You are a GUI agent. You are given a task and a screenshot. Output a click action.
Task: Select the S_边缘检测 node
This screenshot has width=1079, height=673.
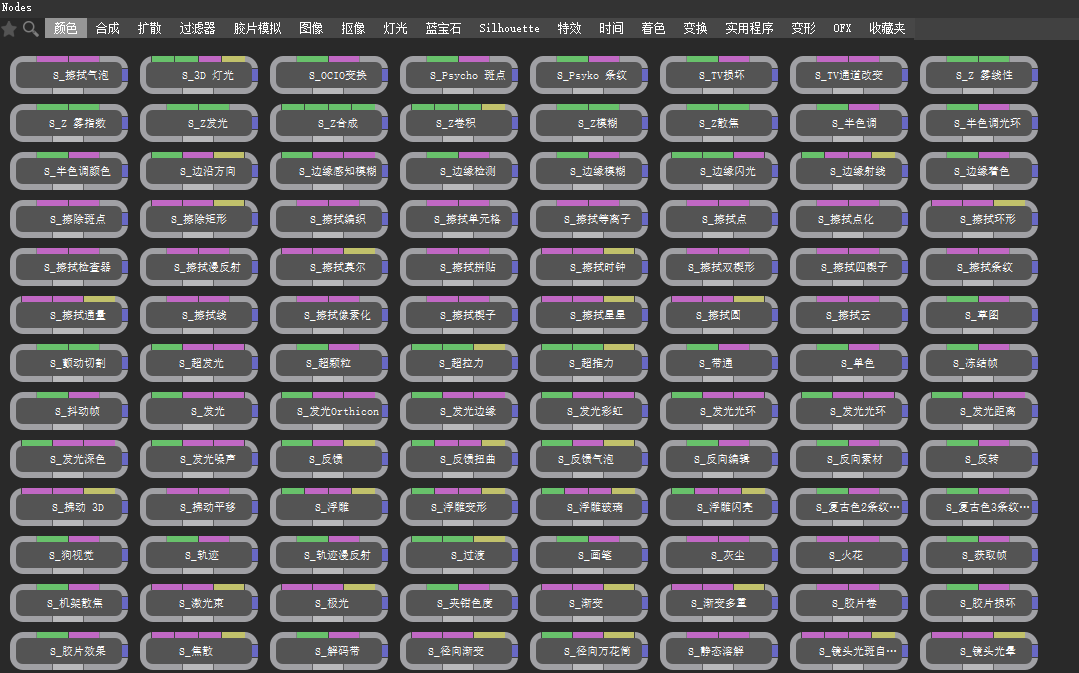(x=459, y=171)
